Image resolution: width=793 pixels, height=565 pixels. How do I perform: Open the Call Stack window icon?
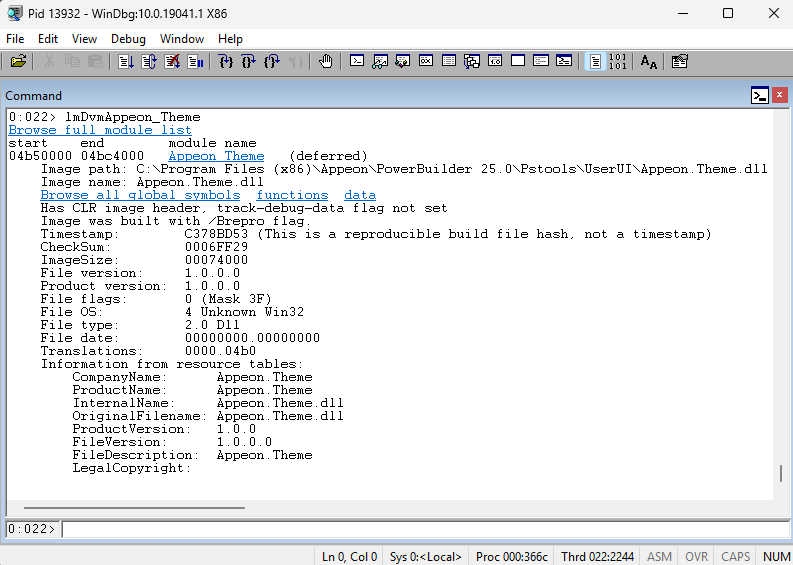tap(472, 62)
